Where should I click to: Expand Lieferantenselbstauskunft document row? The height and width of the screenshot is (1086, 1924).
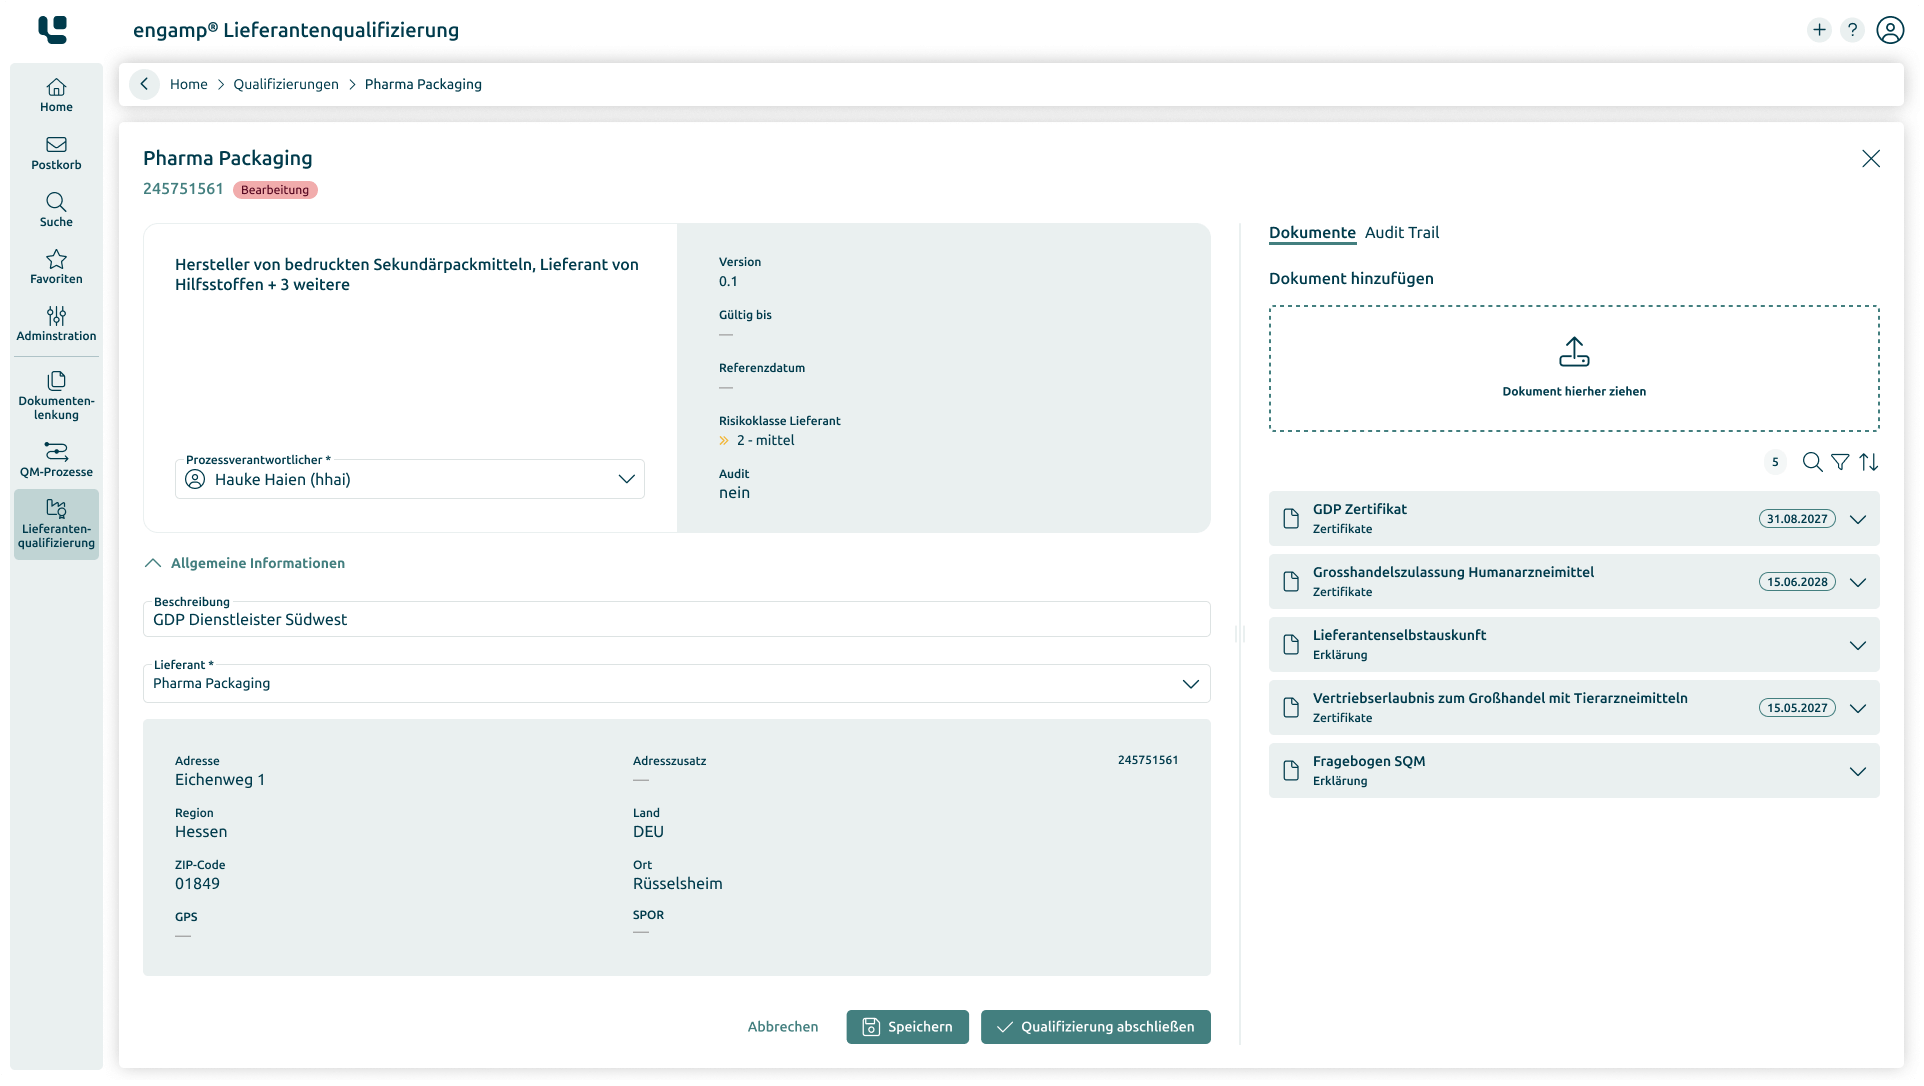[x=1859, y=646]
